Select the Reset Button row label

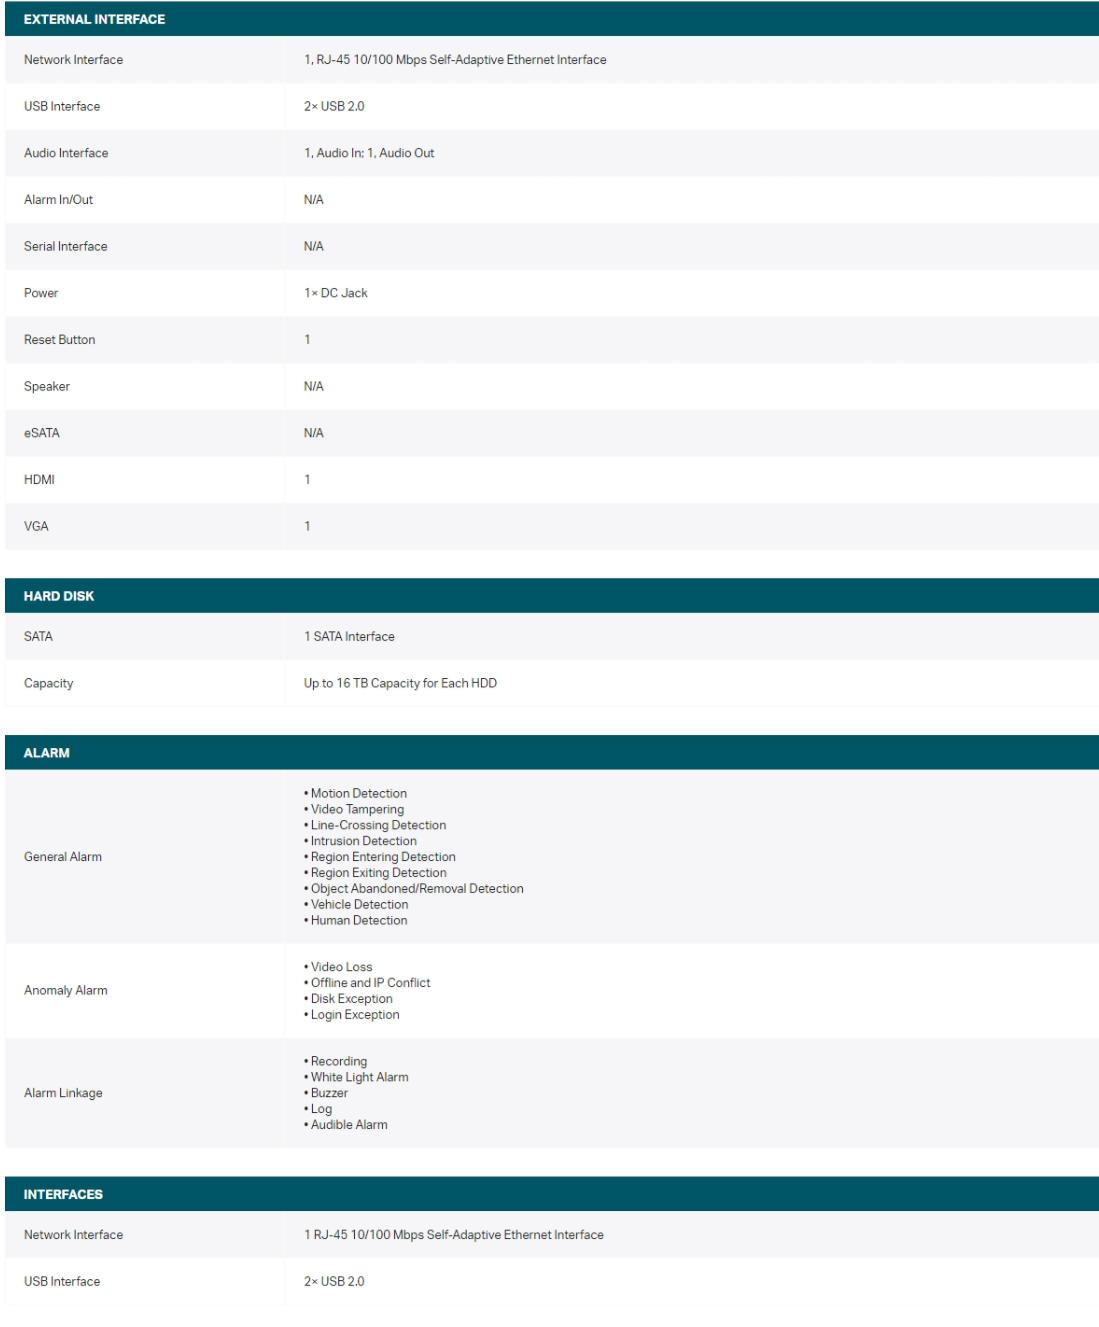(59, 340)
